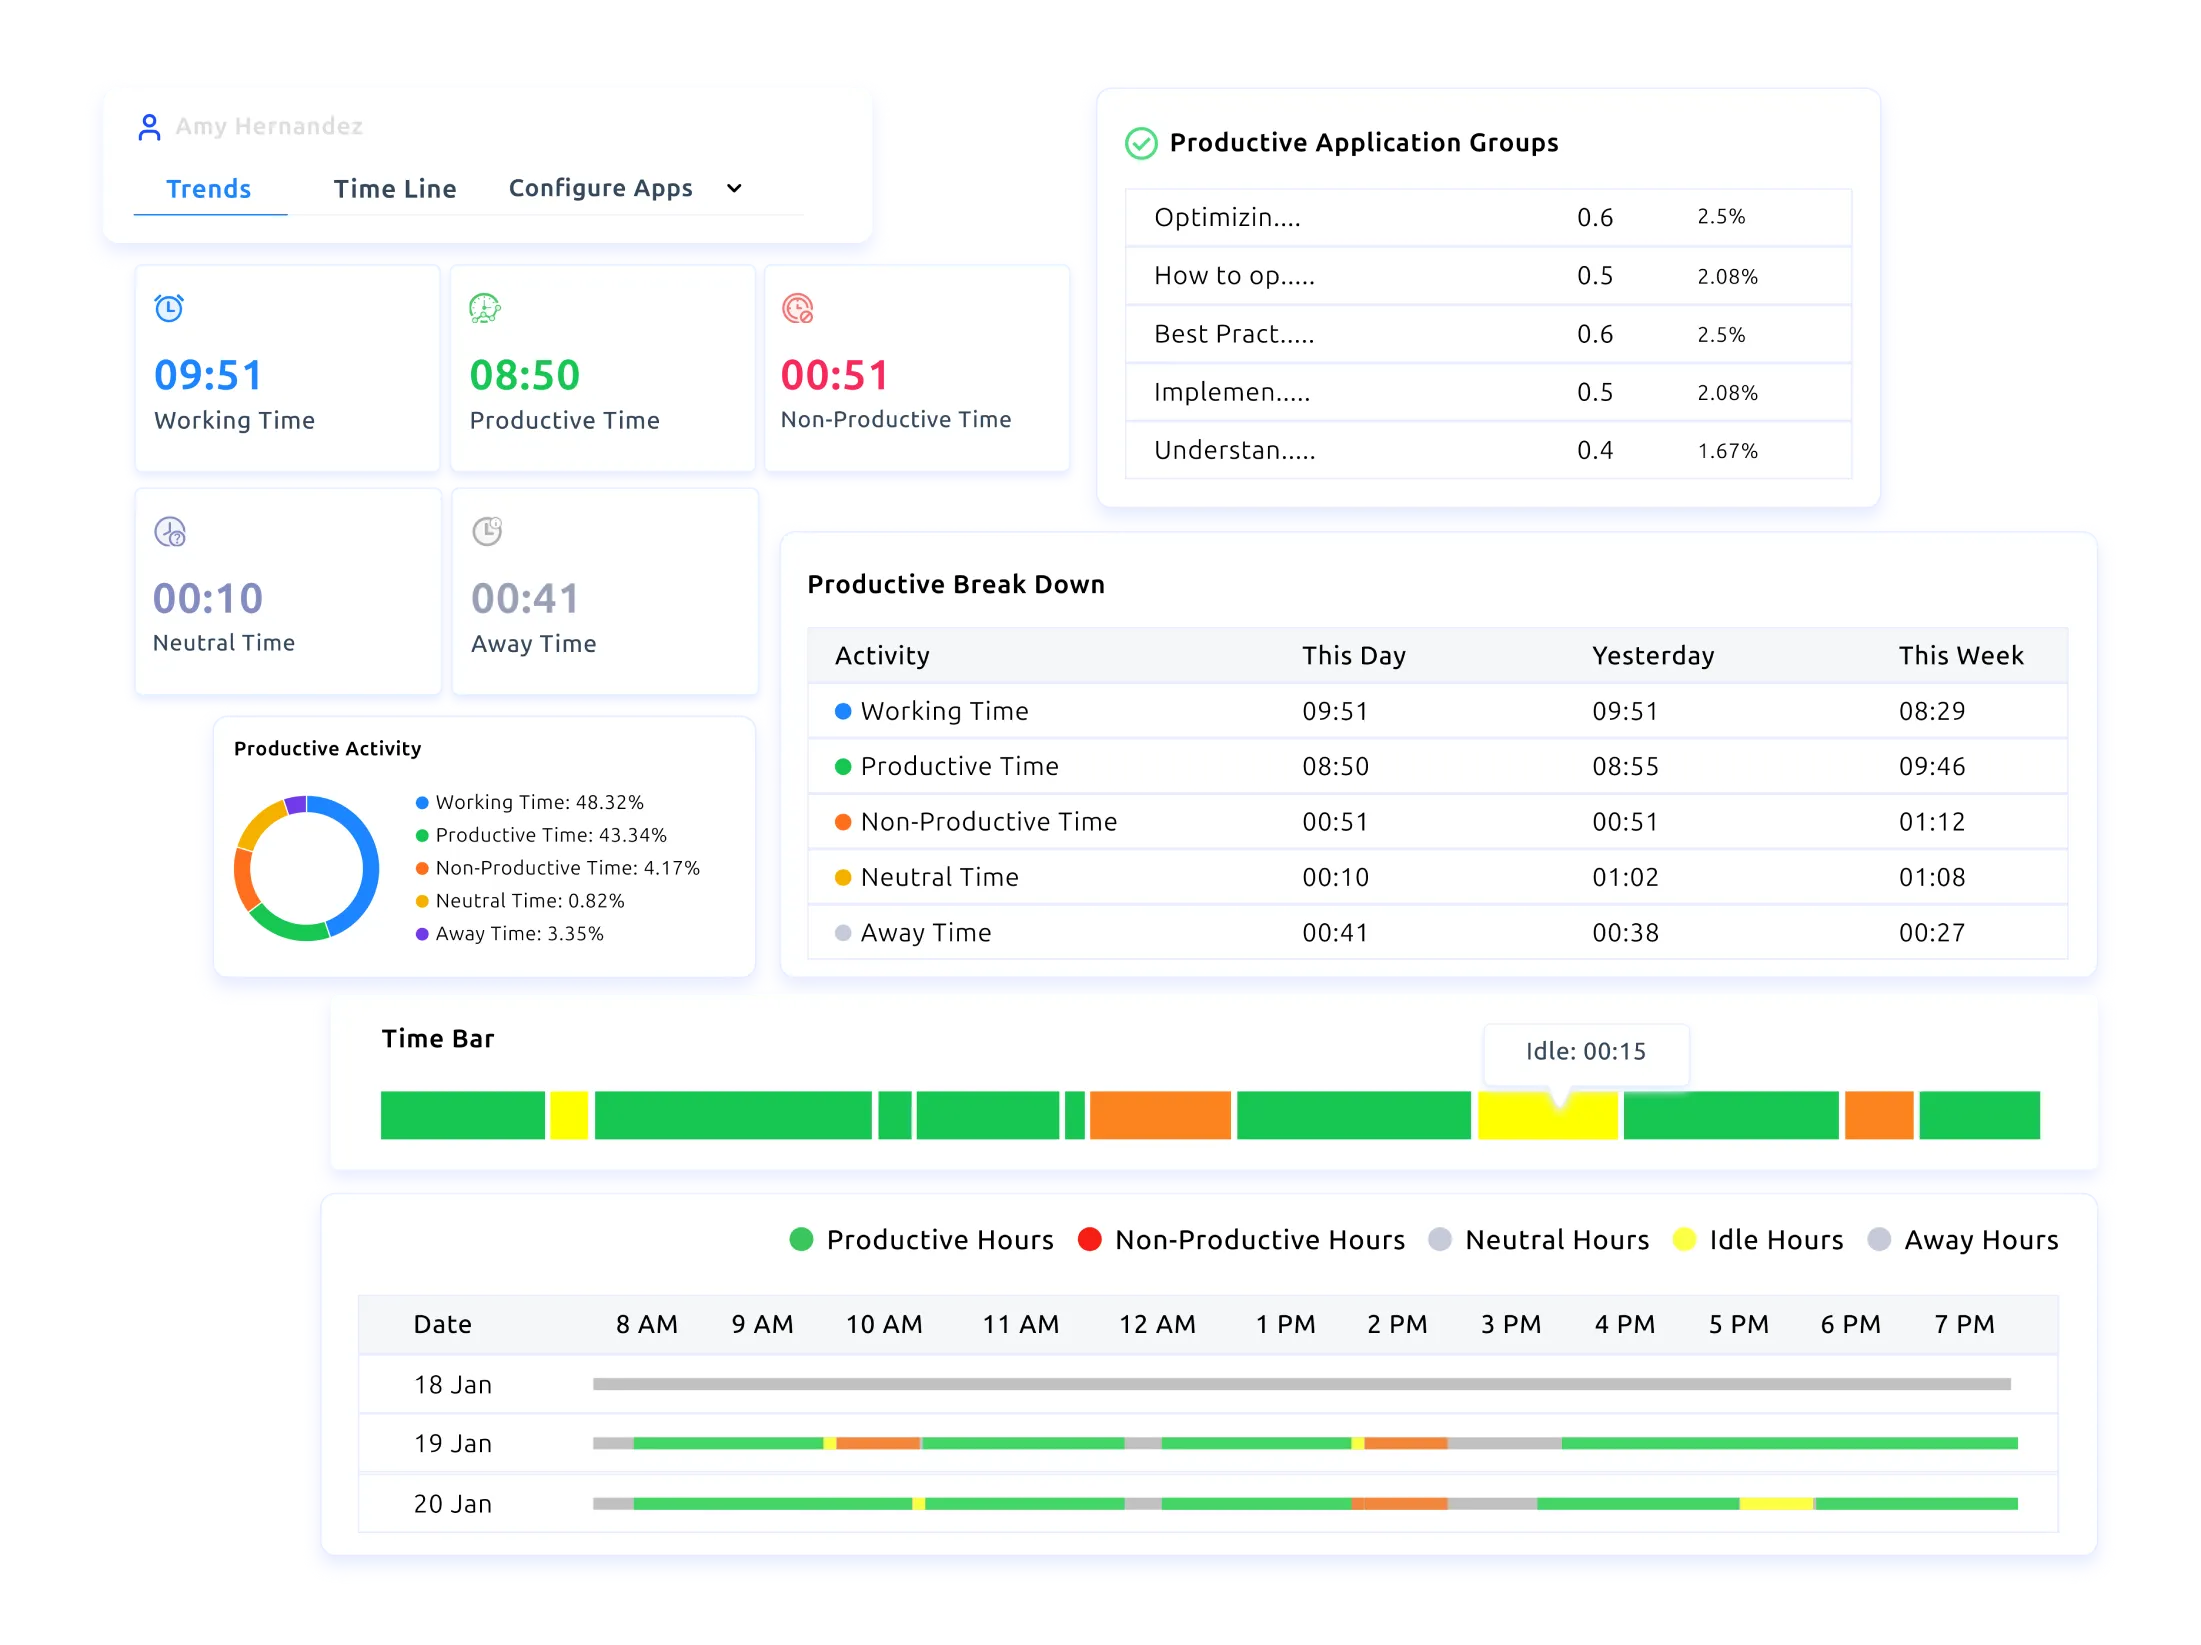The width and height of the screenshot is (2201, 1645).
Task: Open the Configure Apps dropdown menu
Action: (x=600, y=188)
